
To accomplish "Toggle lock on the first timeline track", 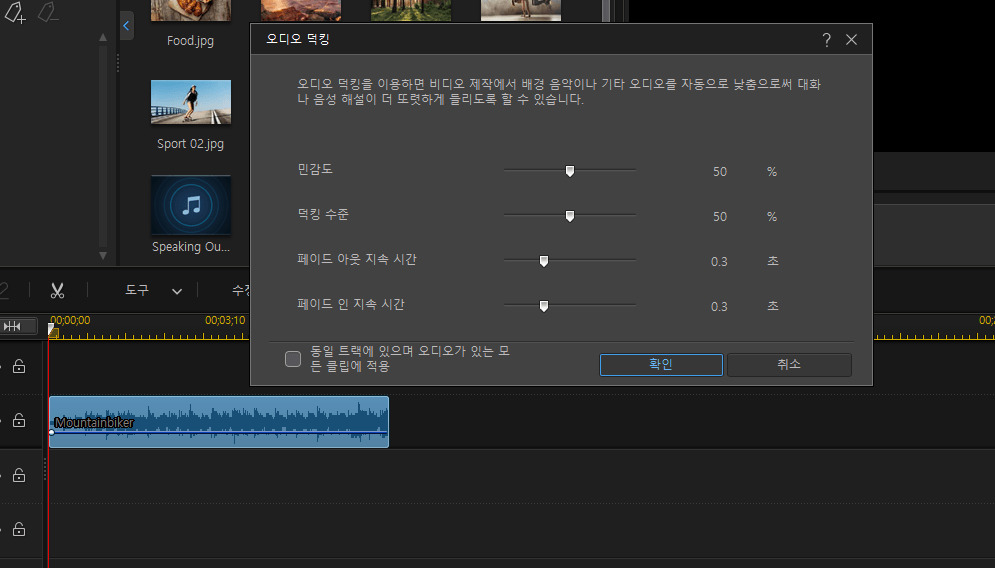I will pyautogui.click(x=19, y=366).
